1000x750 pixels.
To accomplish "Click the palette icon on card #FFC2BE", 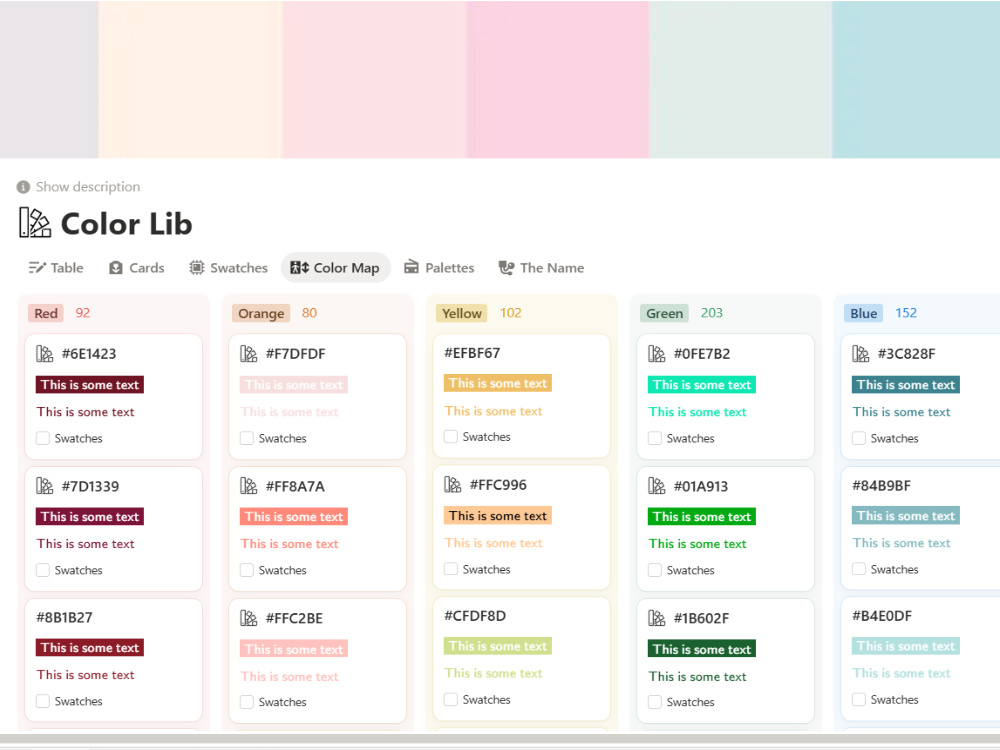I will coord(249,618).
